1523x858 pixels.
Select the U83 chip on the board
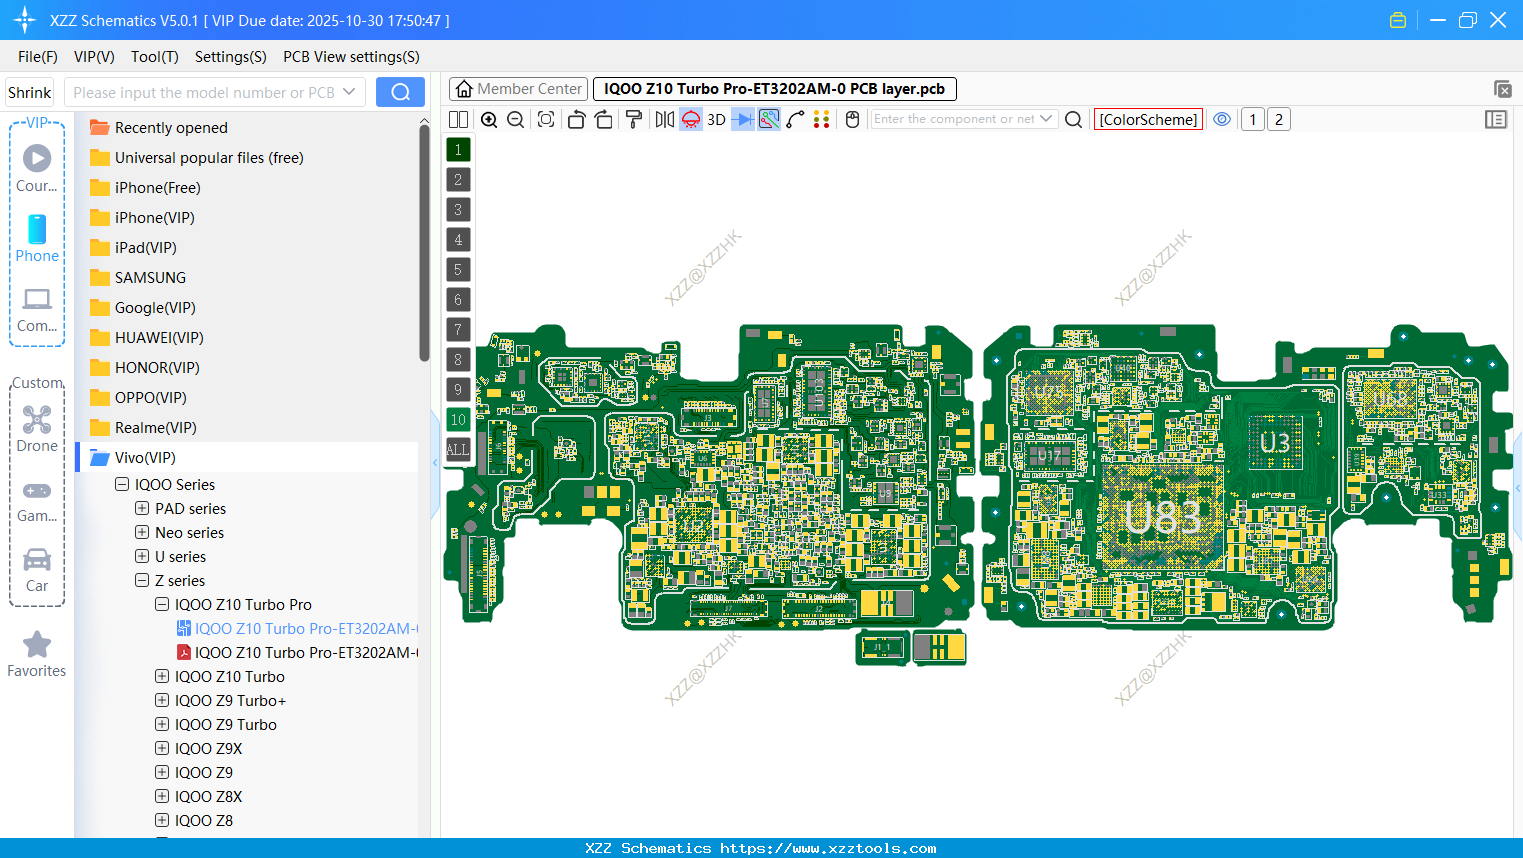click(x=1162, y=517)
